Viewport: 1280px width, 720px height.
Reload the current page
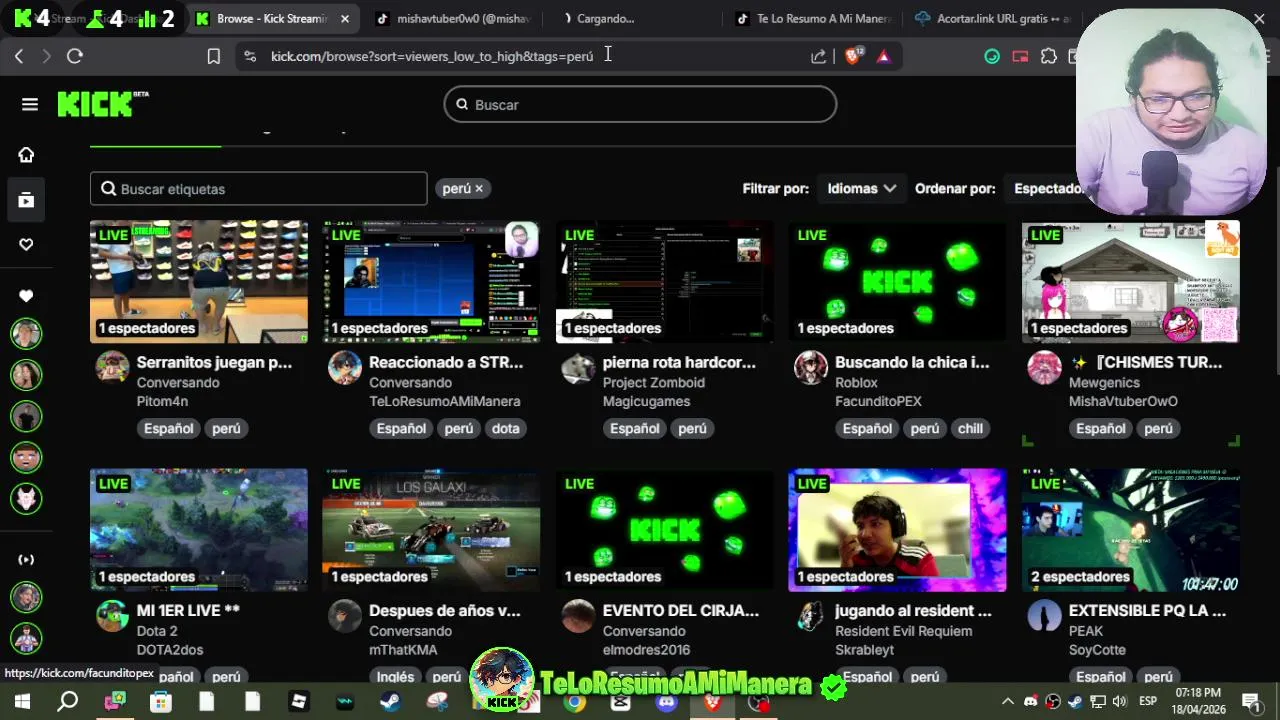tap(75, 56)
